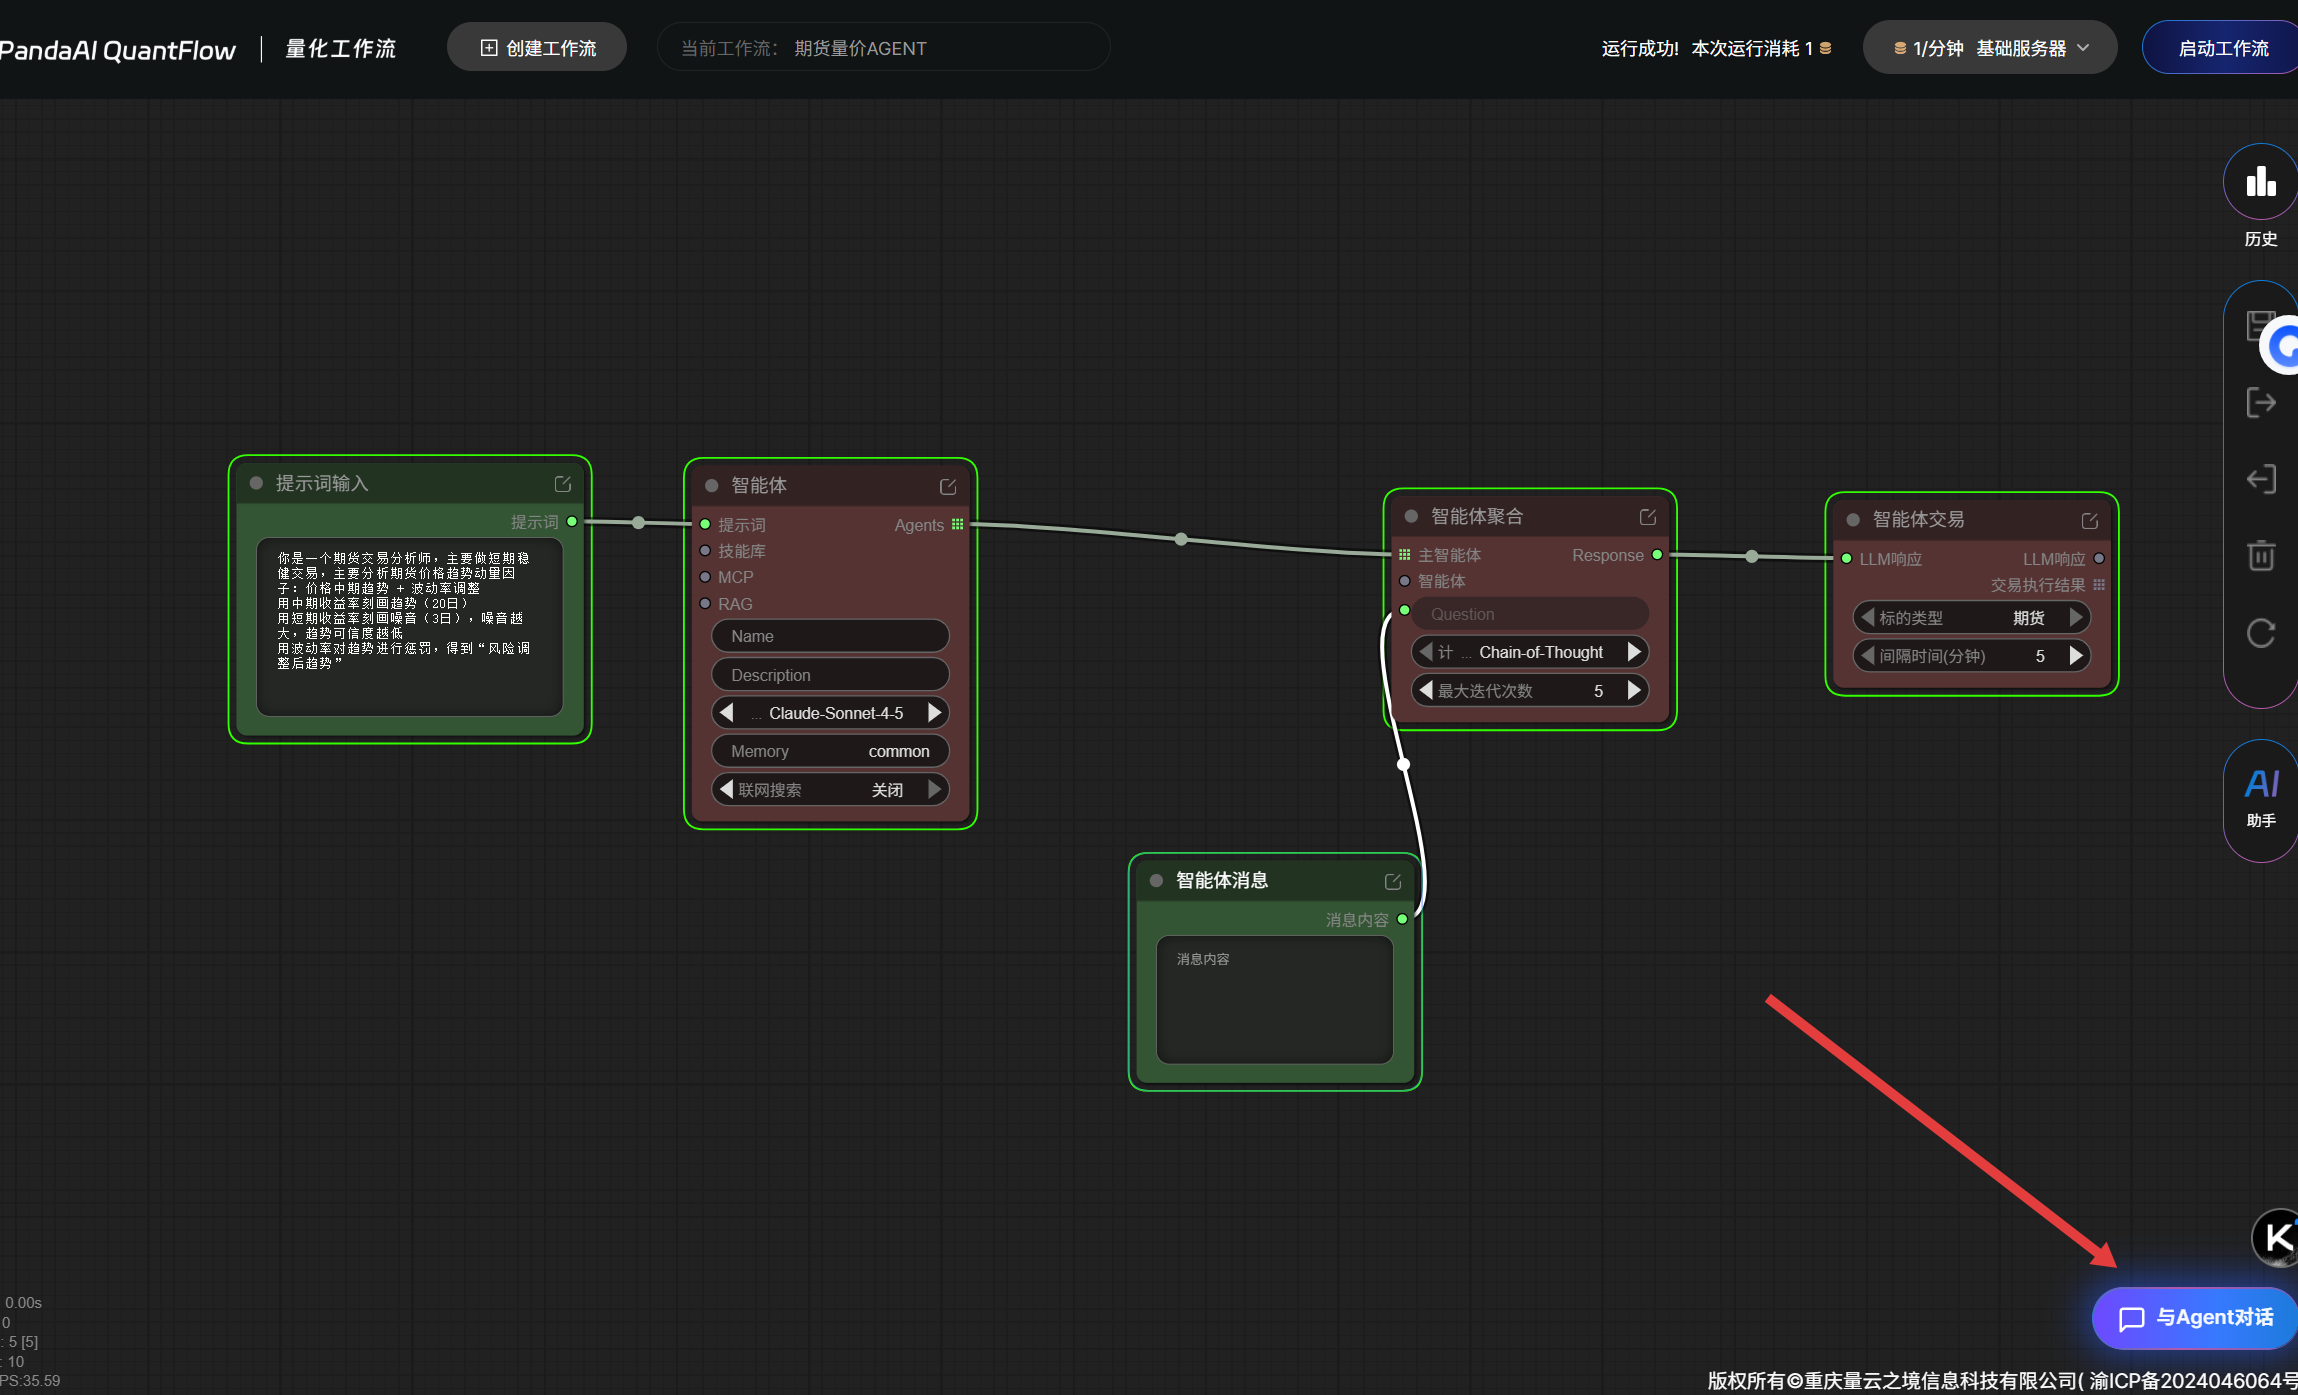The width and height of the screenshot is (2298, 1395).
Task: Toggle status dot on 智能体 node header
Action: [x=712, y=486]
